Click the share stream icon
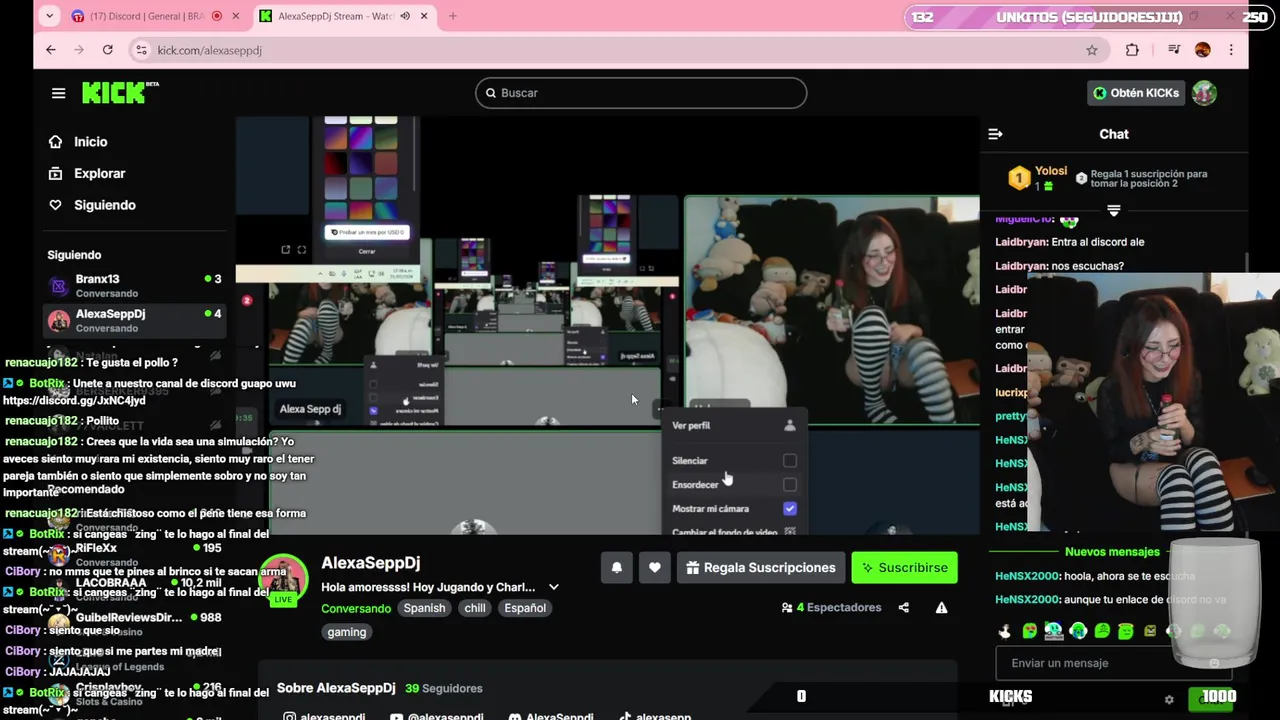 (x=904, y=608)
